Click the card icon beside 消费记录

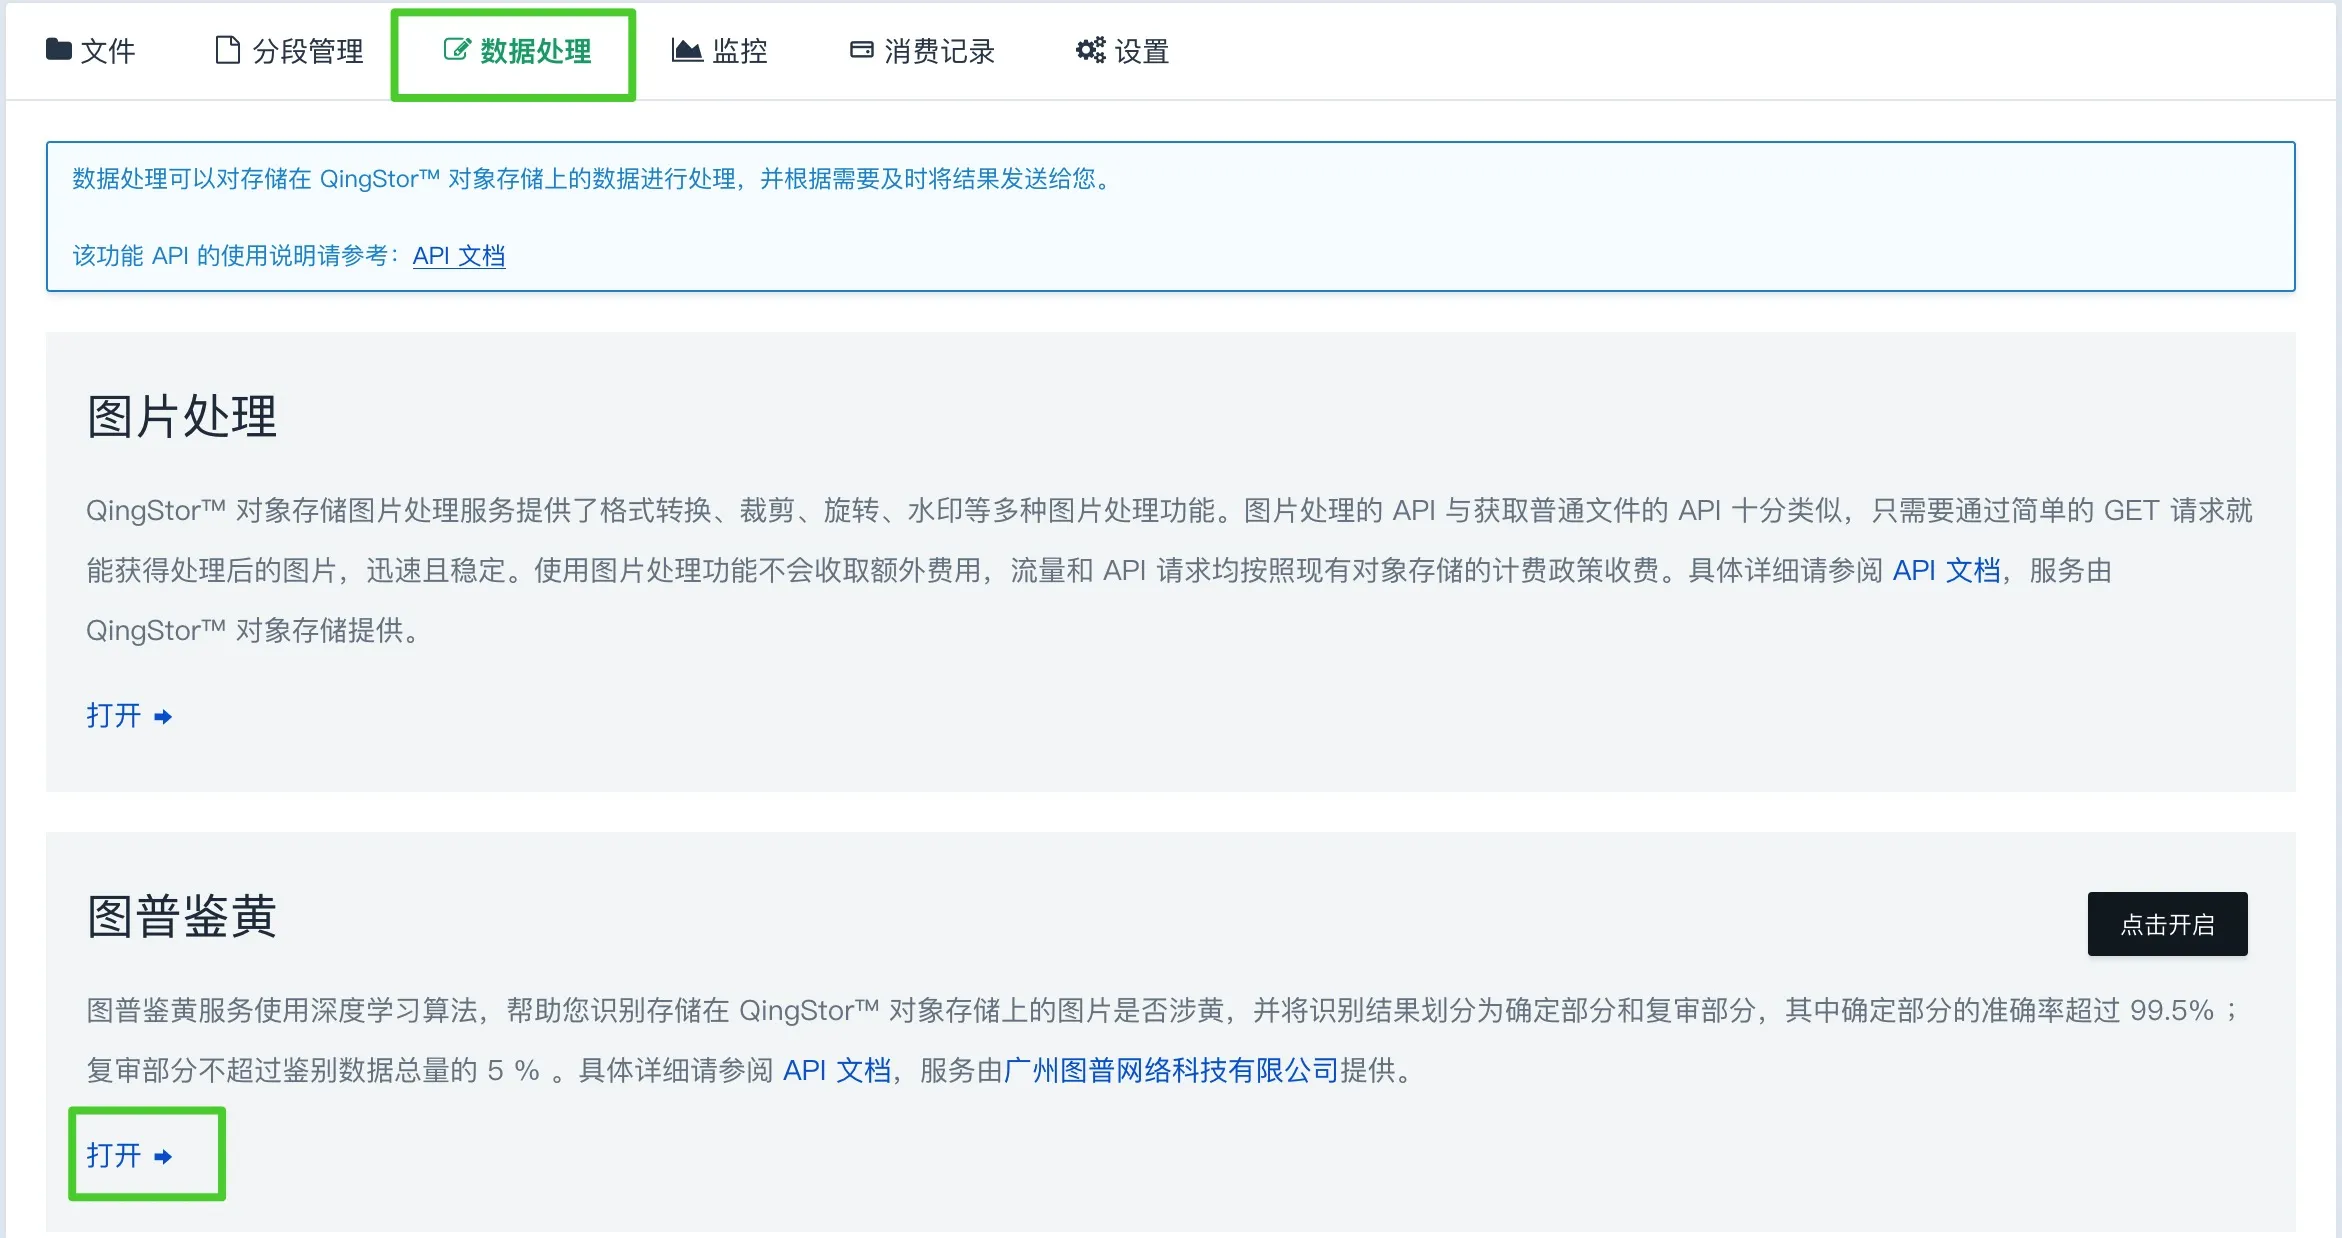coord(861,50)
